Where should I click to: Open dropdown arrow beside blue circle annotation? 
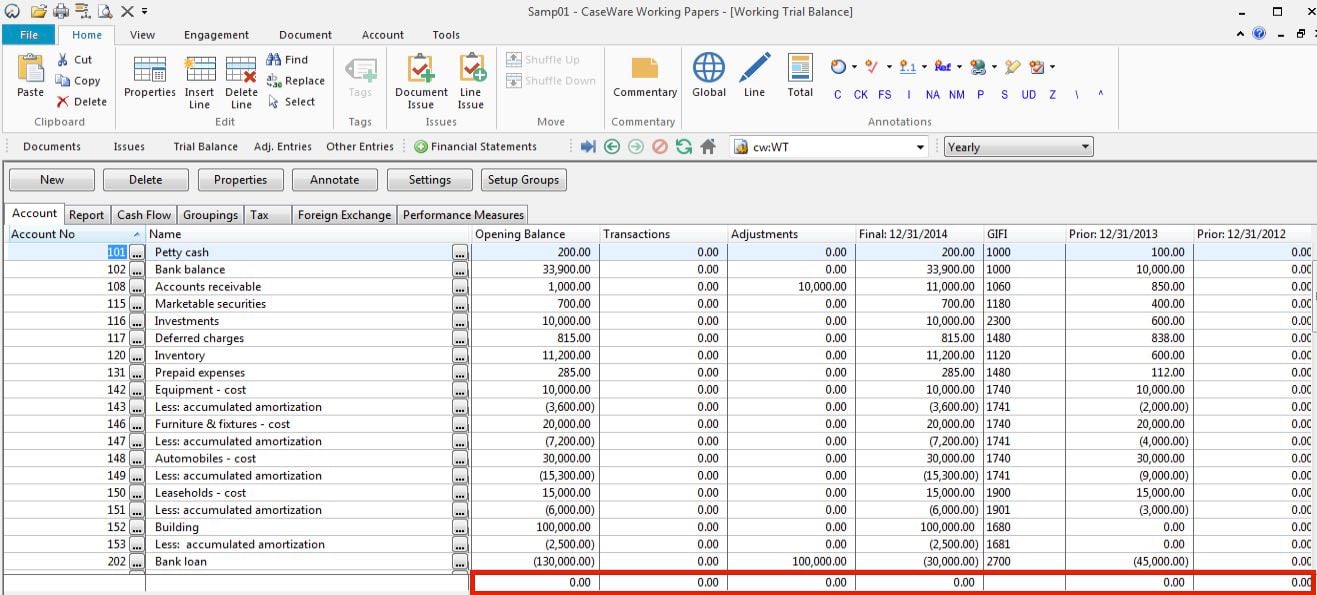click(x=853, y=67)
